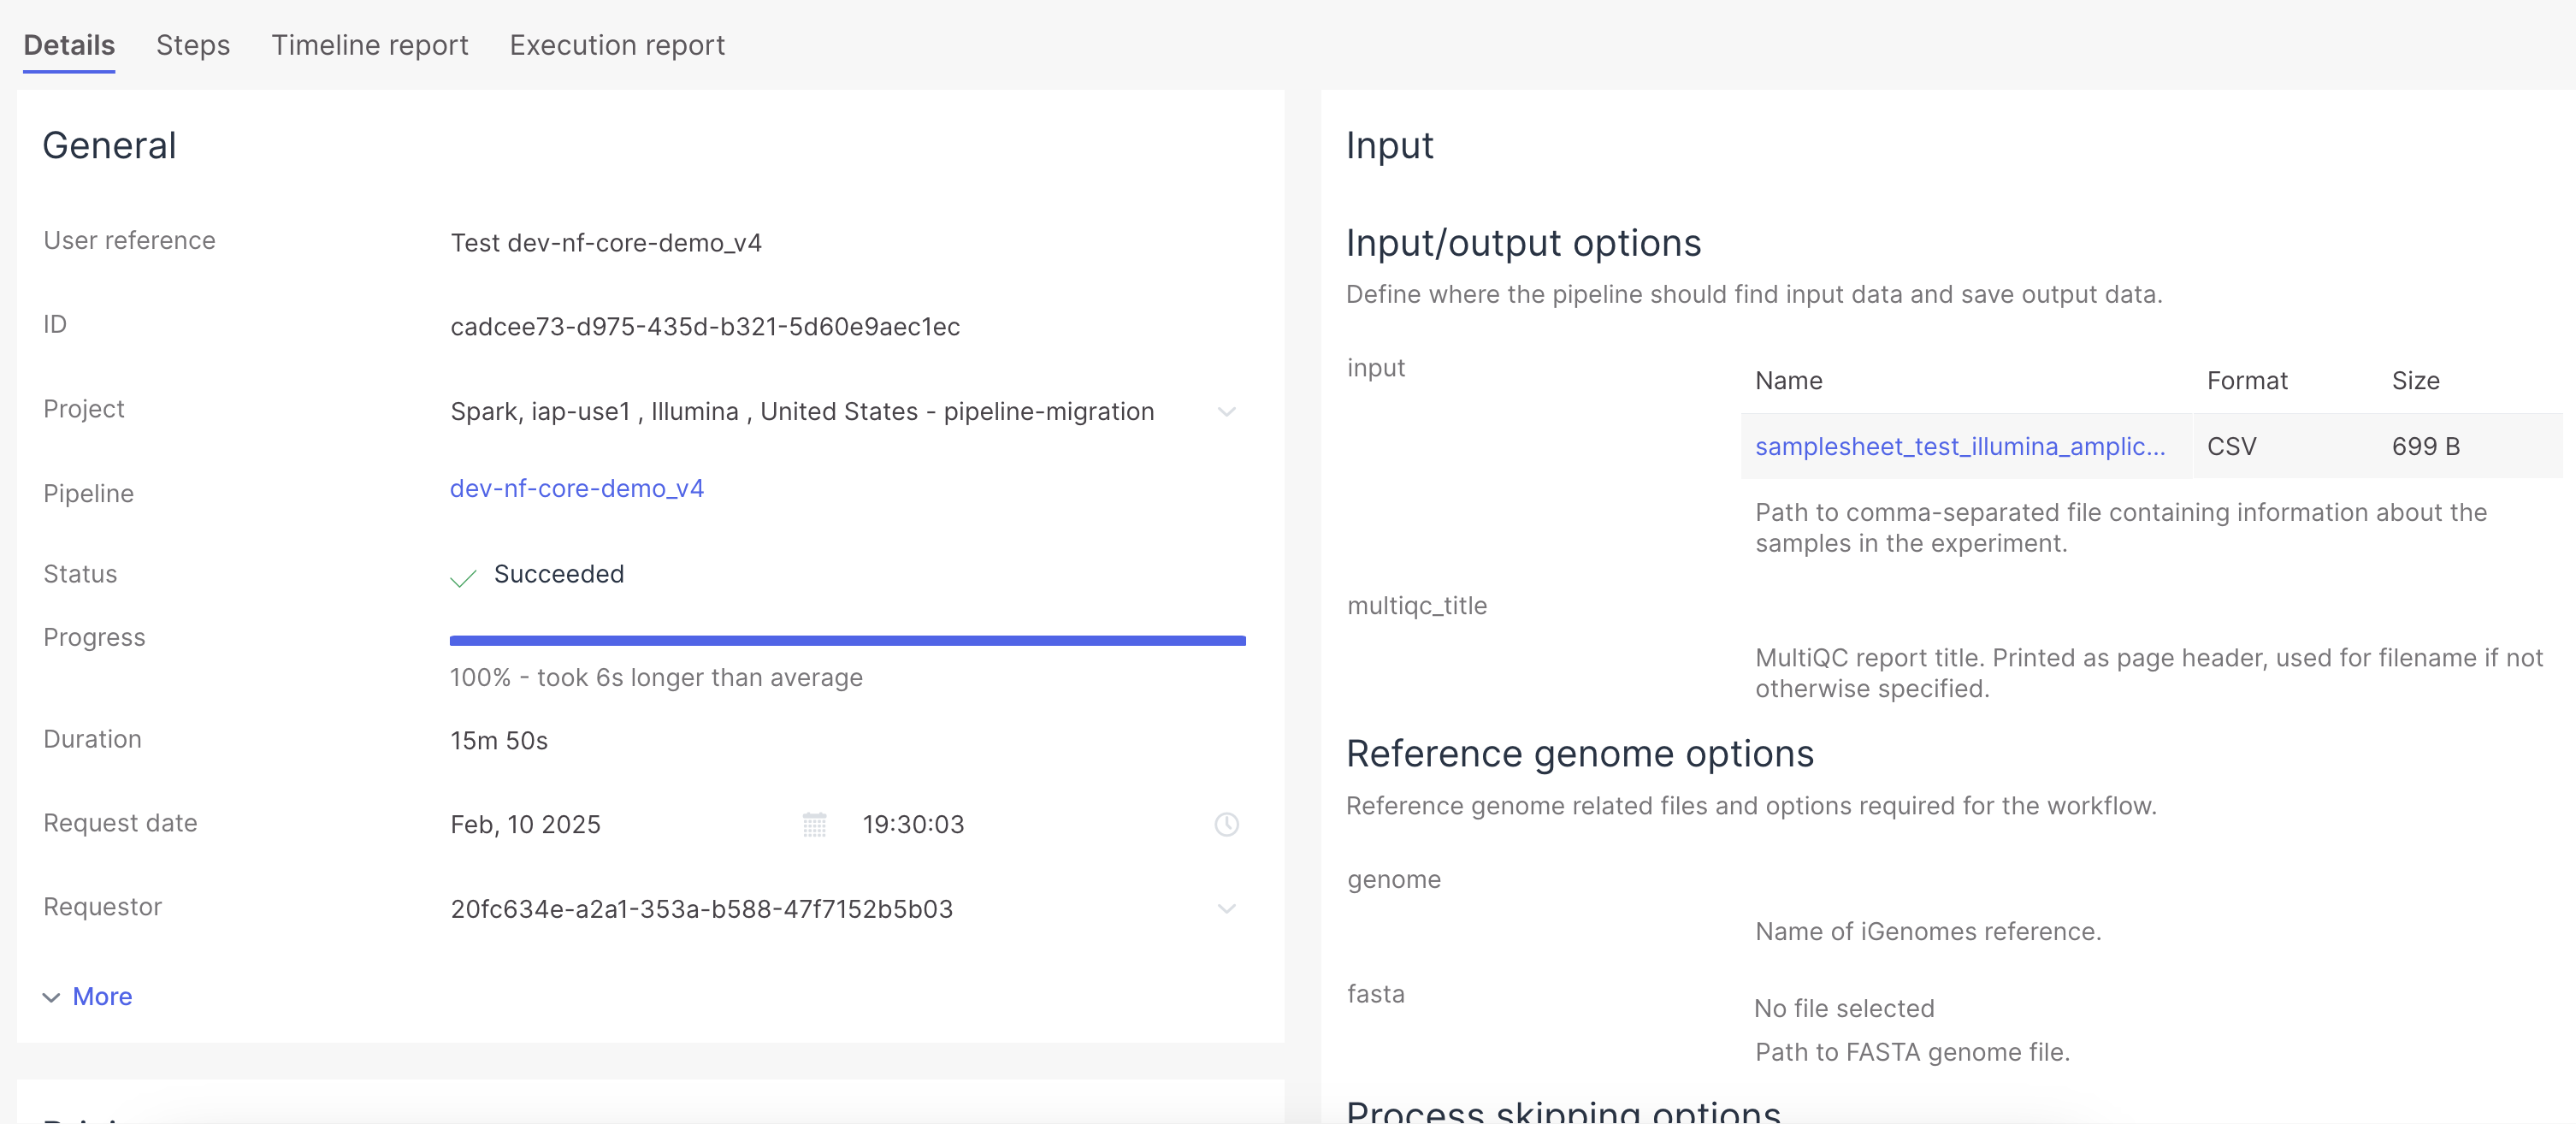Click the blue progress bar

pyautogui.click(x=847, y=640)
